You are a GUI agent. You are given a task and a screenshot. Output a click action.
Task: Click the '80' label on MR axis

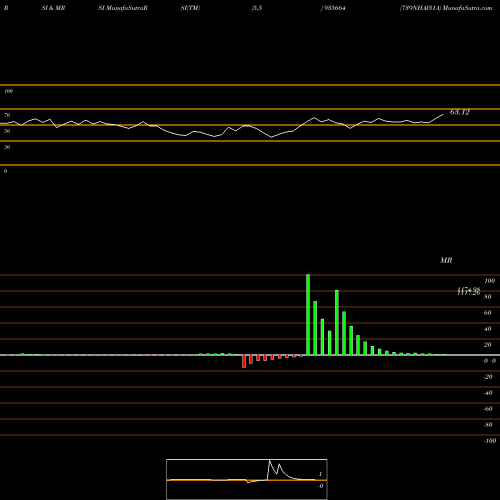click(488, 297)
